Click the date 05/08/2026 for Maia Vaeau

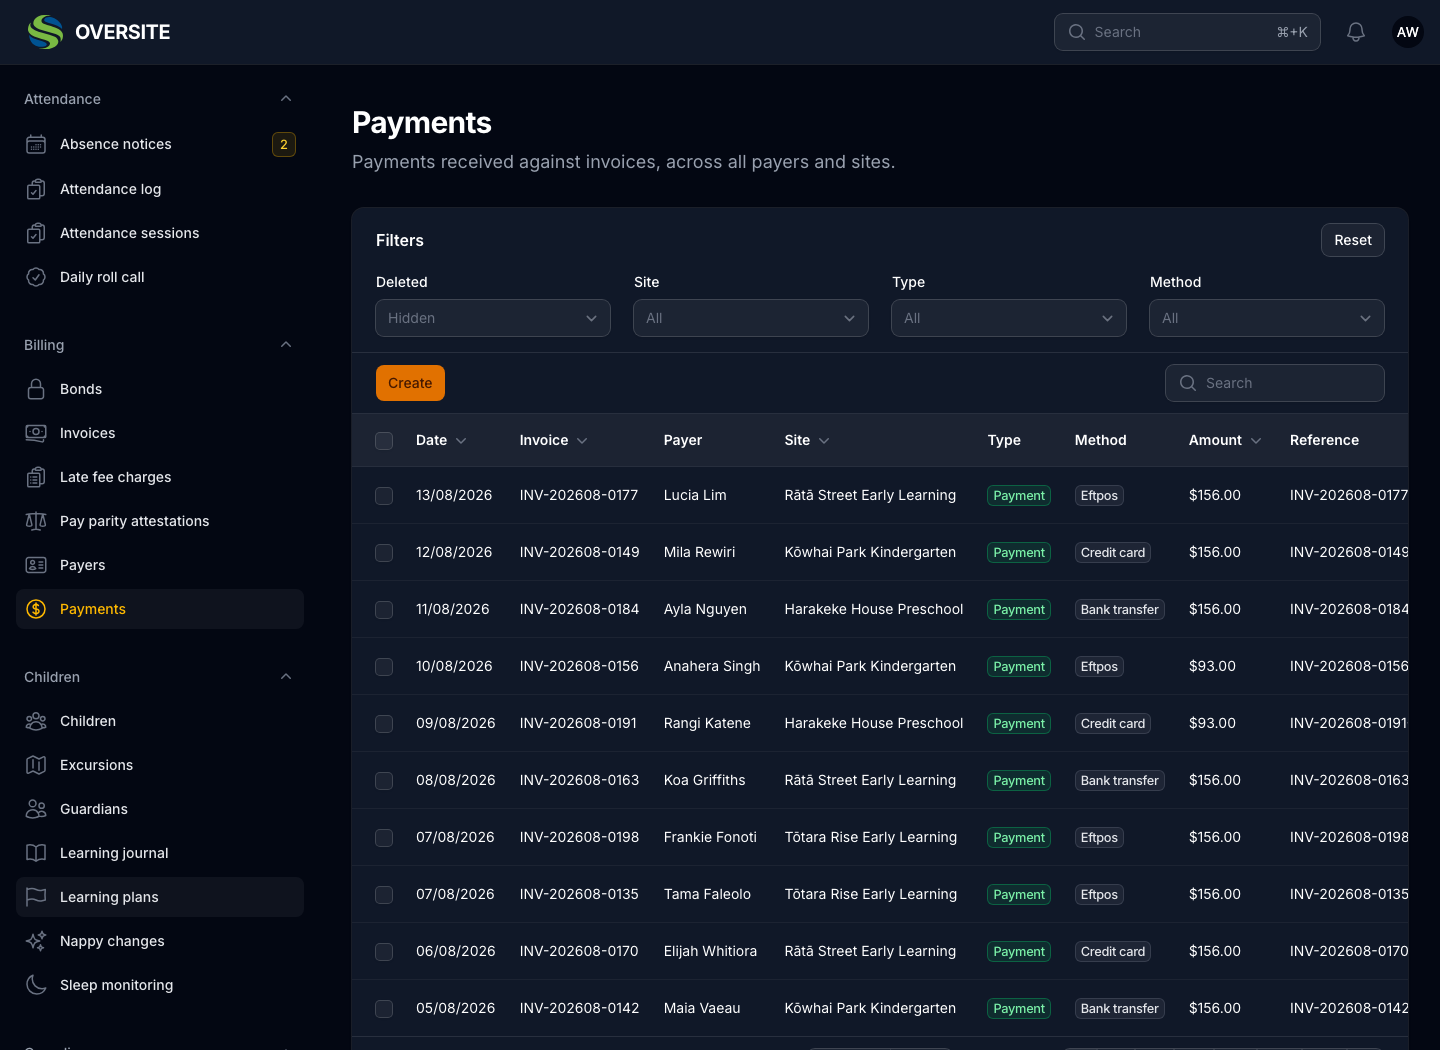[x=456, y=1008]
